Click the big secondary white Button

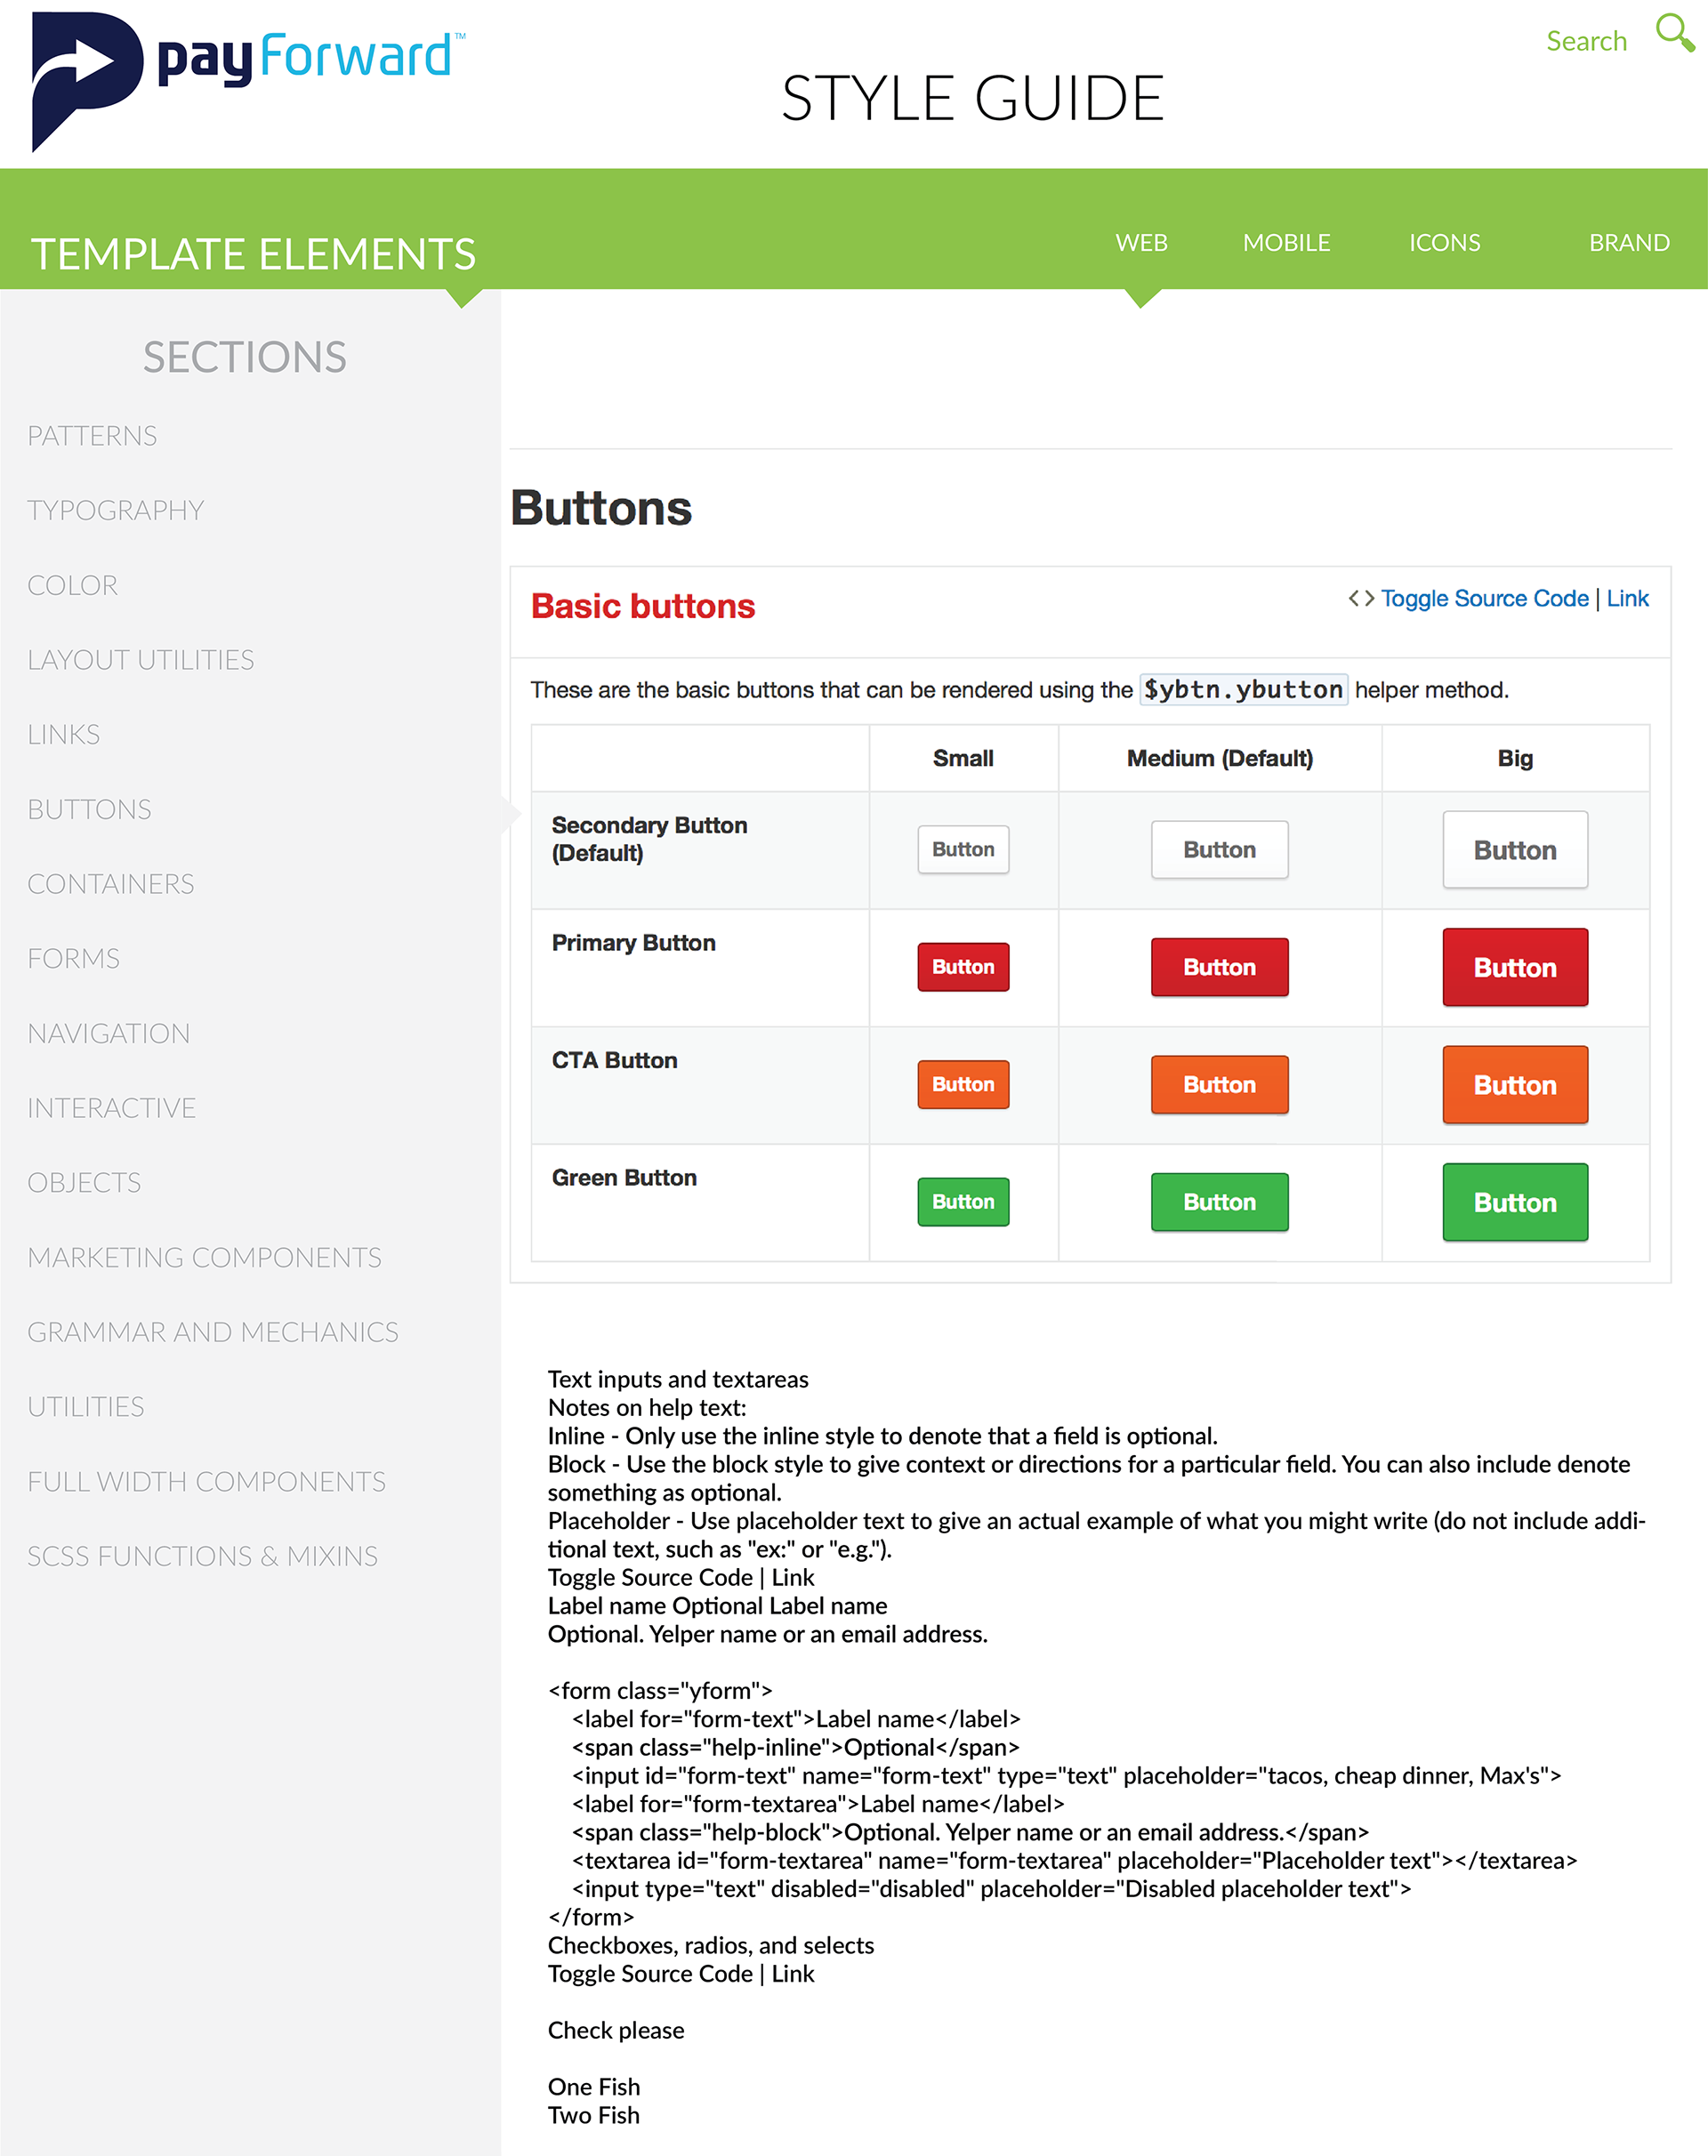(x=1515, y=849)
